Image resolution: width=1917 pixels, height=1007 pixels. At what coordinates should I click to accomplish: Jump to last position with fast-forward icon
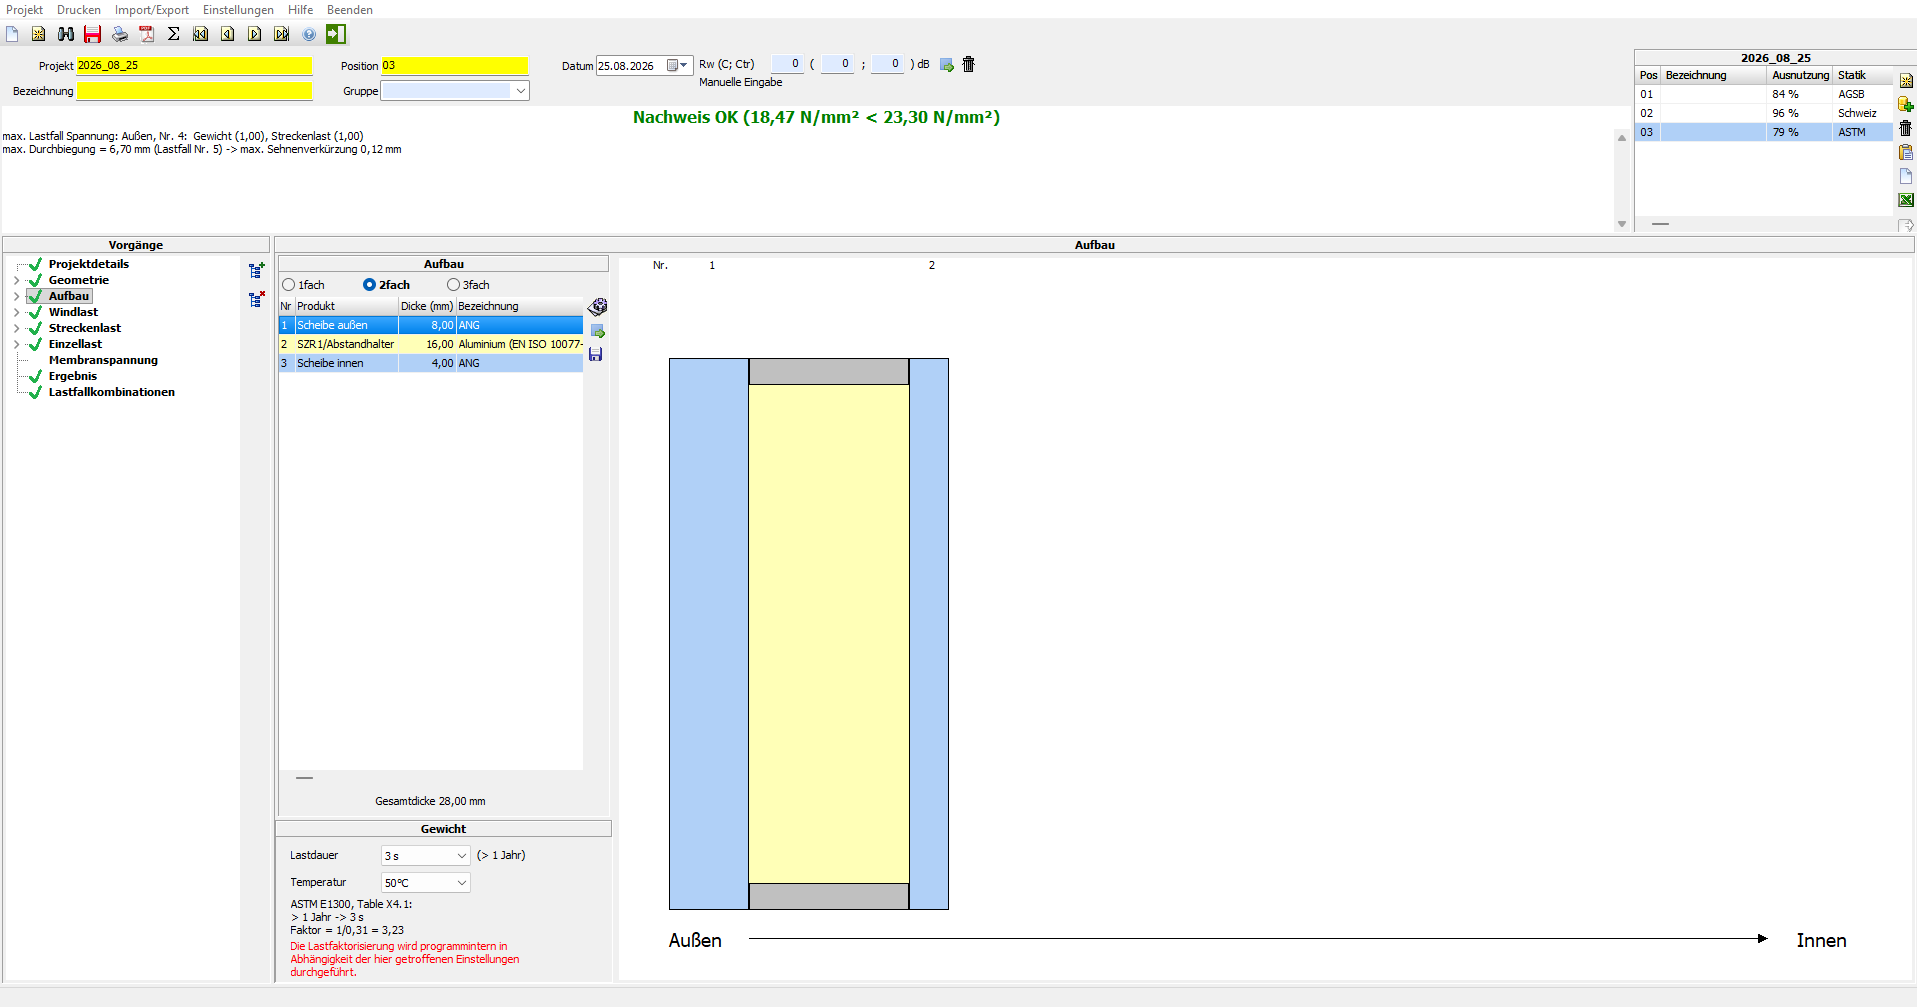[x=282, y=34]
